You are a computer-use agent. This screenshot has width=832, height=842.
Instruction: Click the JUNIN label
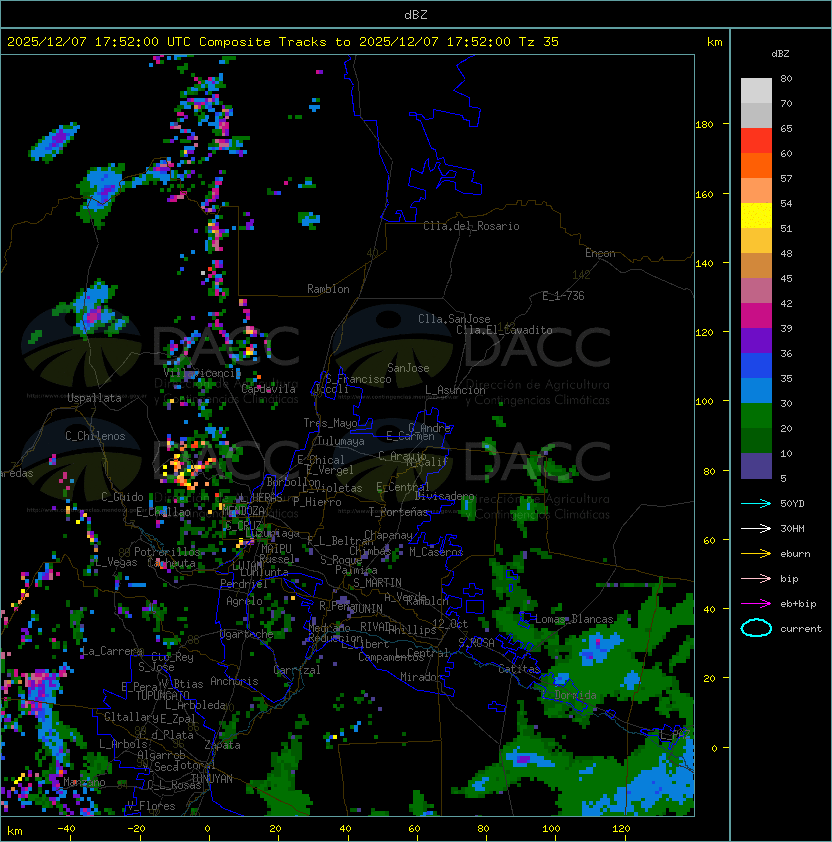[367, 608]
